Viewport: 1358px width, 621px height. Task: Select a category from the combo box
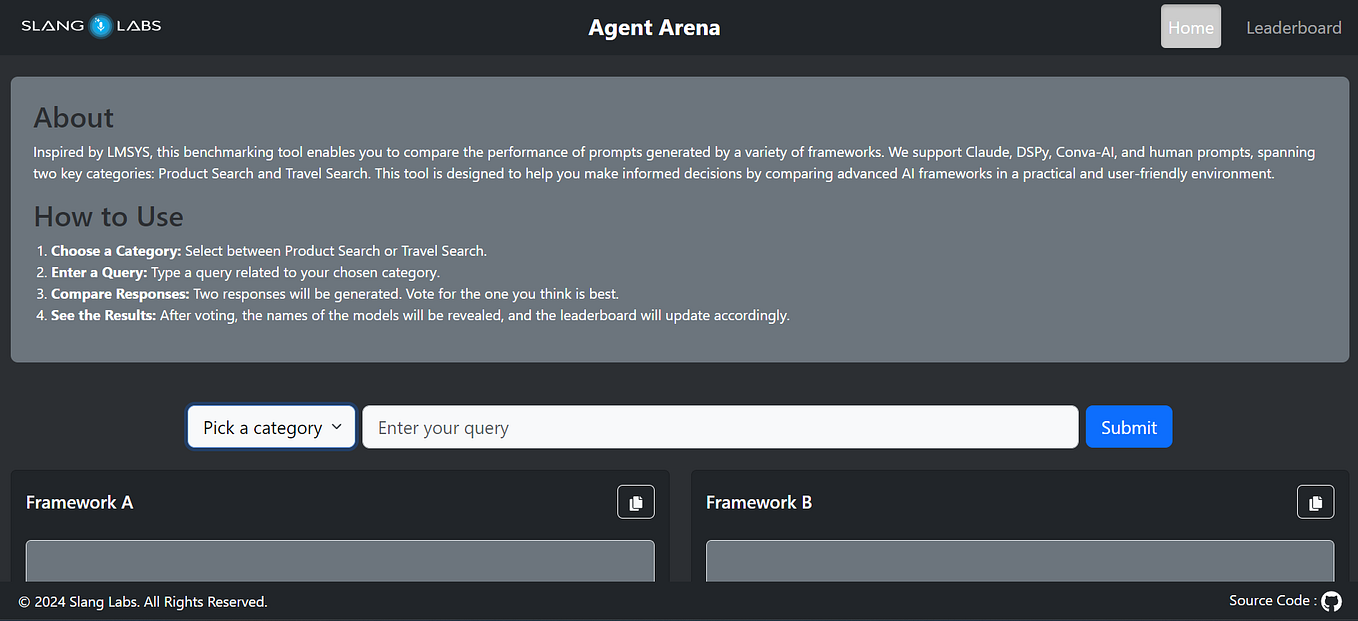(x=270, y=426)
